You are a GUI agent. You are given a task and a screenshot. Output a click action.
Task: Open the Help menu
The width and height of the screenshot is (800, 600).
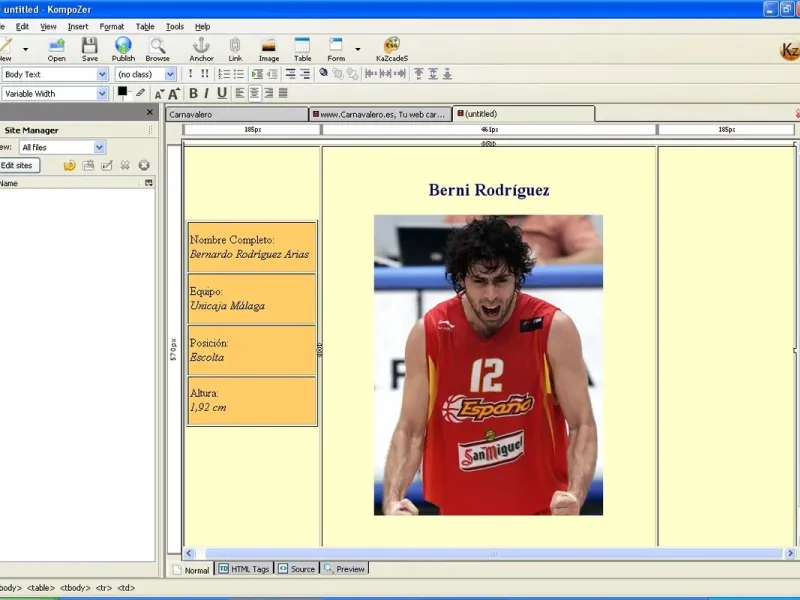point(203,27)
